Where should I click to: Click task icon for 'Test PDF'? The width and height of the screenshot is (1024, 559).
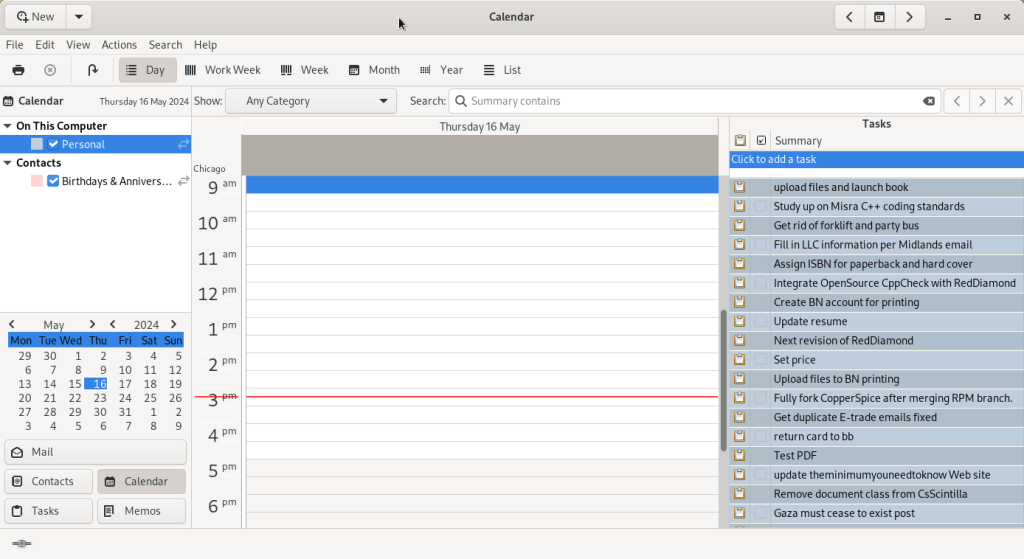click(x=739, y=455)
